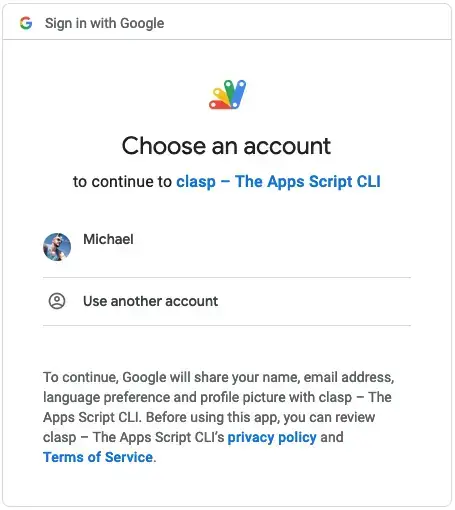Click the "language preference and profile picture" line
The image size is (455, 510).
pos(217,397)
